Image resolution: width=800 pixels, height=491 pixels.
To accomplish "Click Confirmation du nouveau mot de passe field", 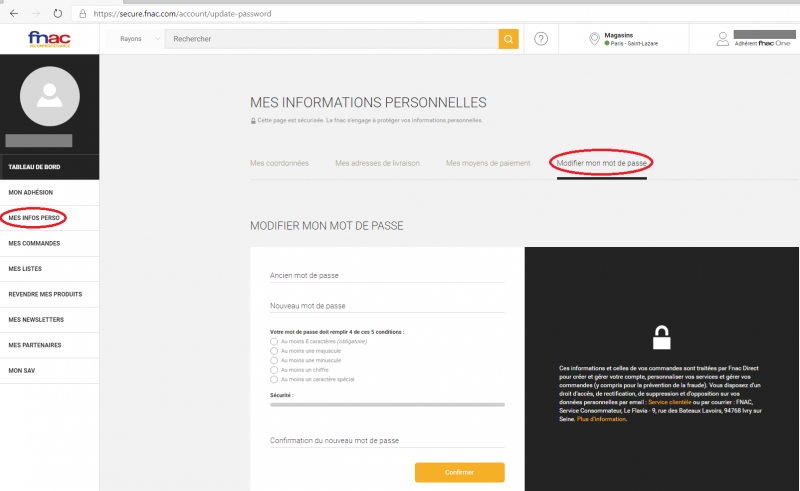I will 387,440.
